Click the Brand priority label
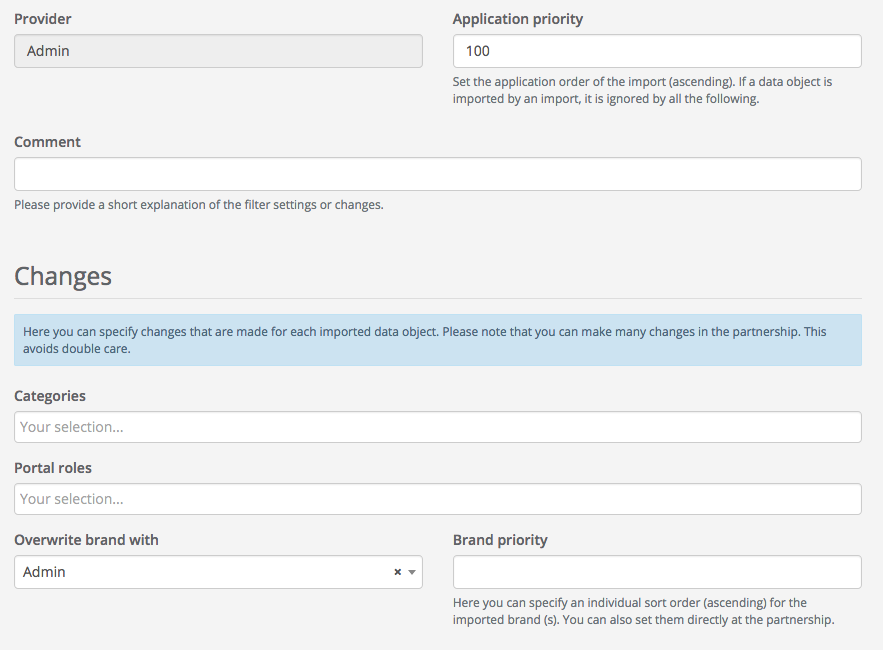 click(x=500, y=540)
